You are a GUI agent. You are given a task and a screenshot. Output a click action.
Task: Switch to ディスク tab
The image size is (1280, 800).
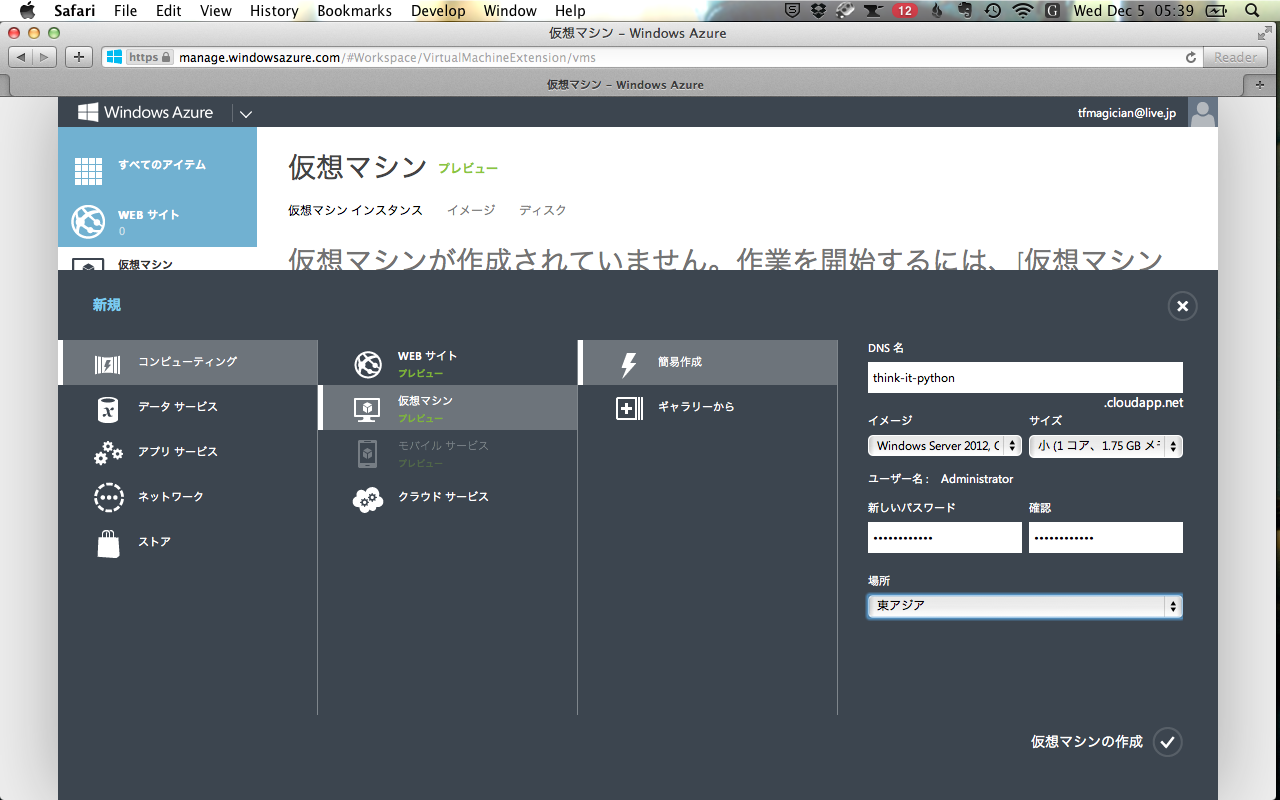click(x=543, y=210)
